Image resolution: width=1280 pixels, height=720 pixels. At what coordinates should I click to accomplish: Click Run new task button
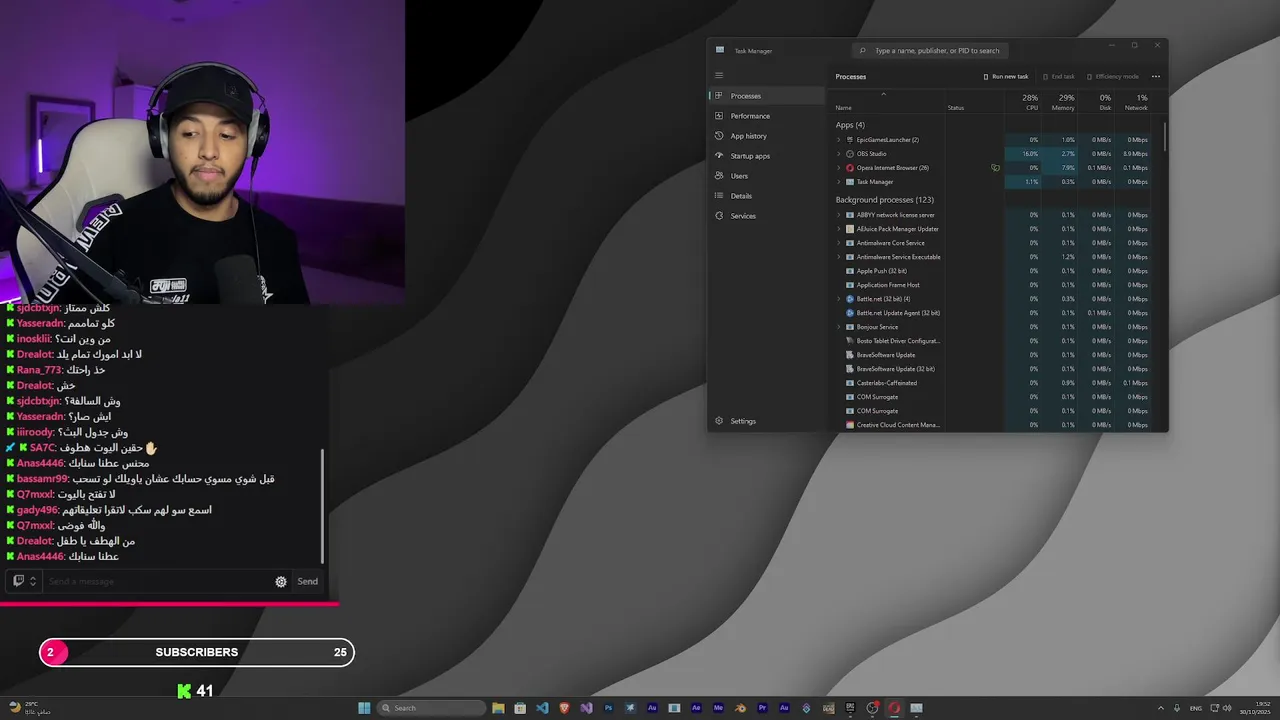tap(1006, 76)
